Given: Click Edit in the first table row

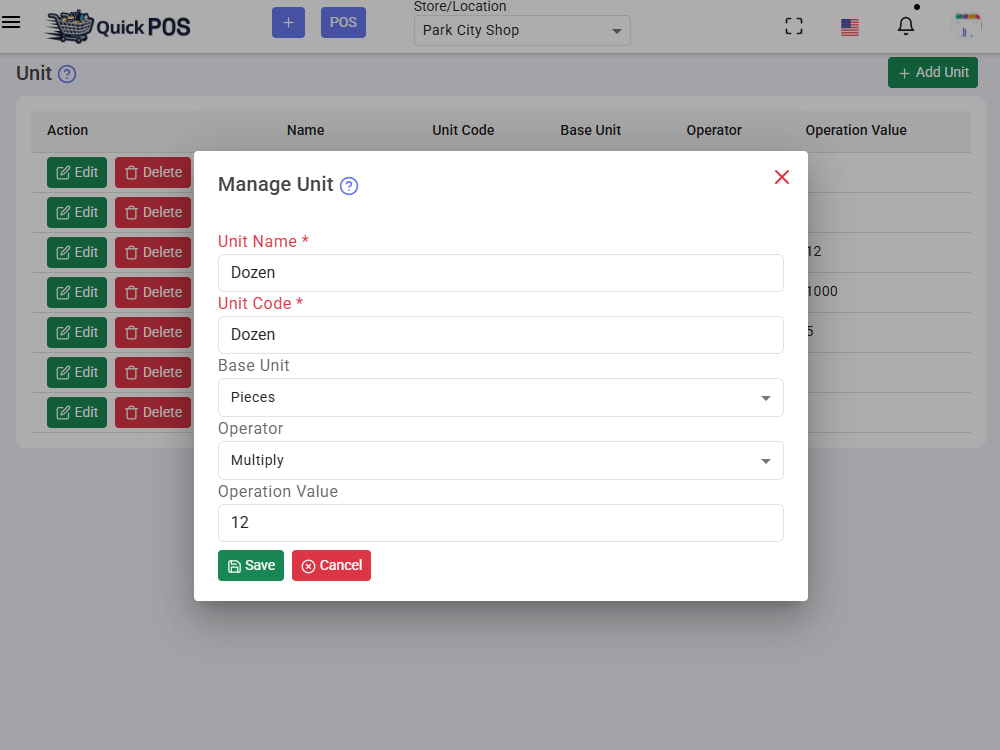Looking at the screenshot, I should [77, 172].
